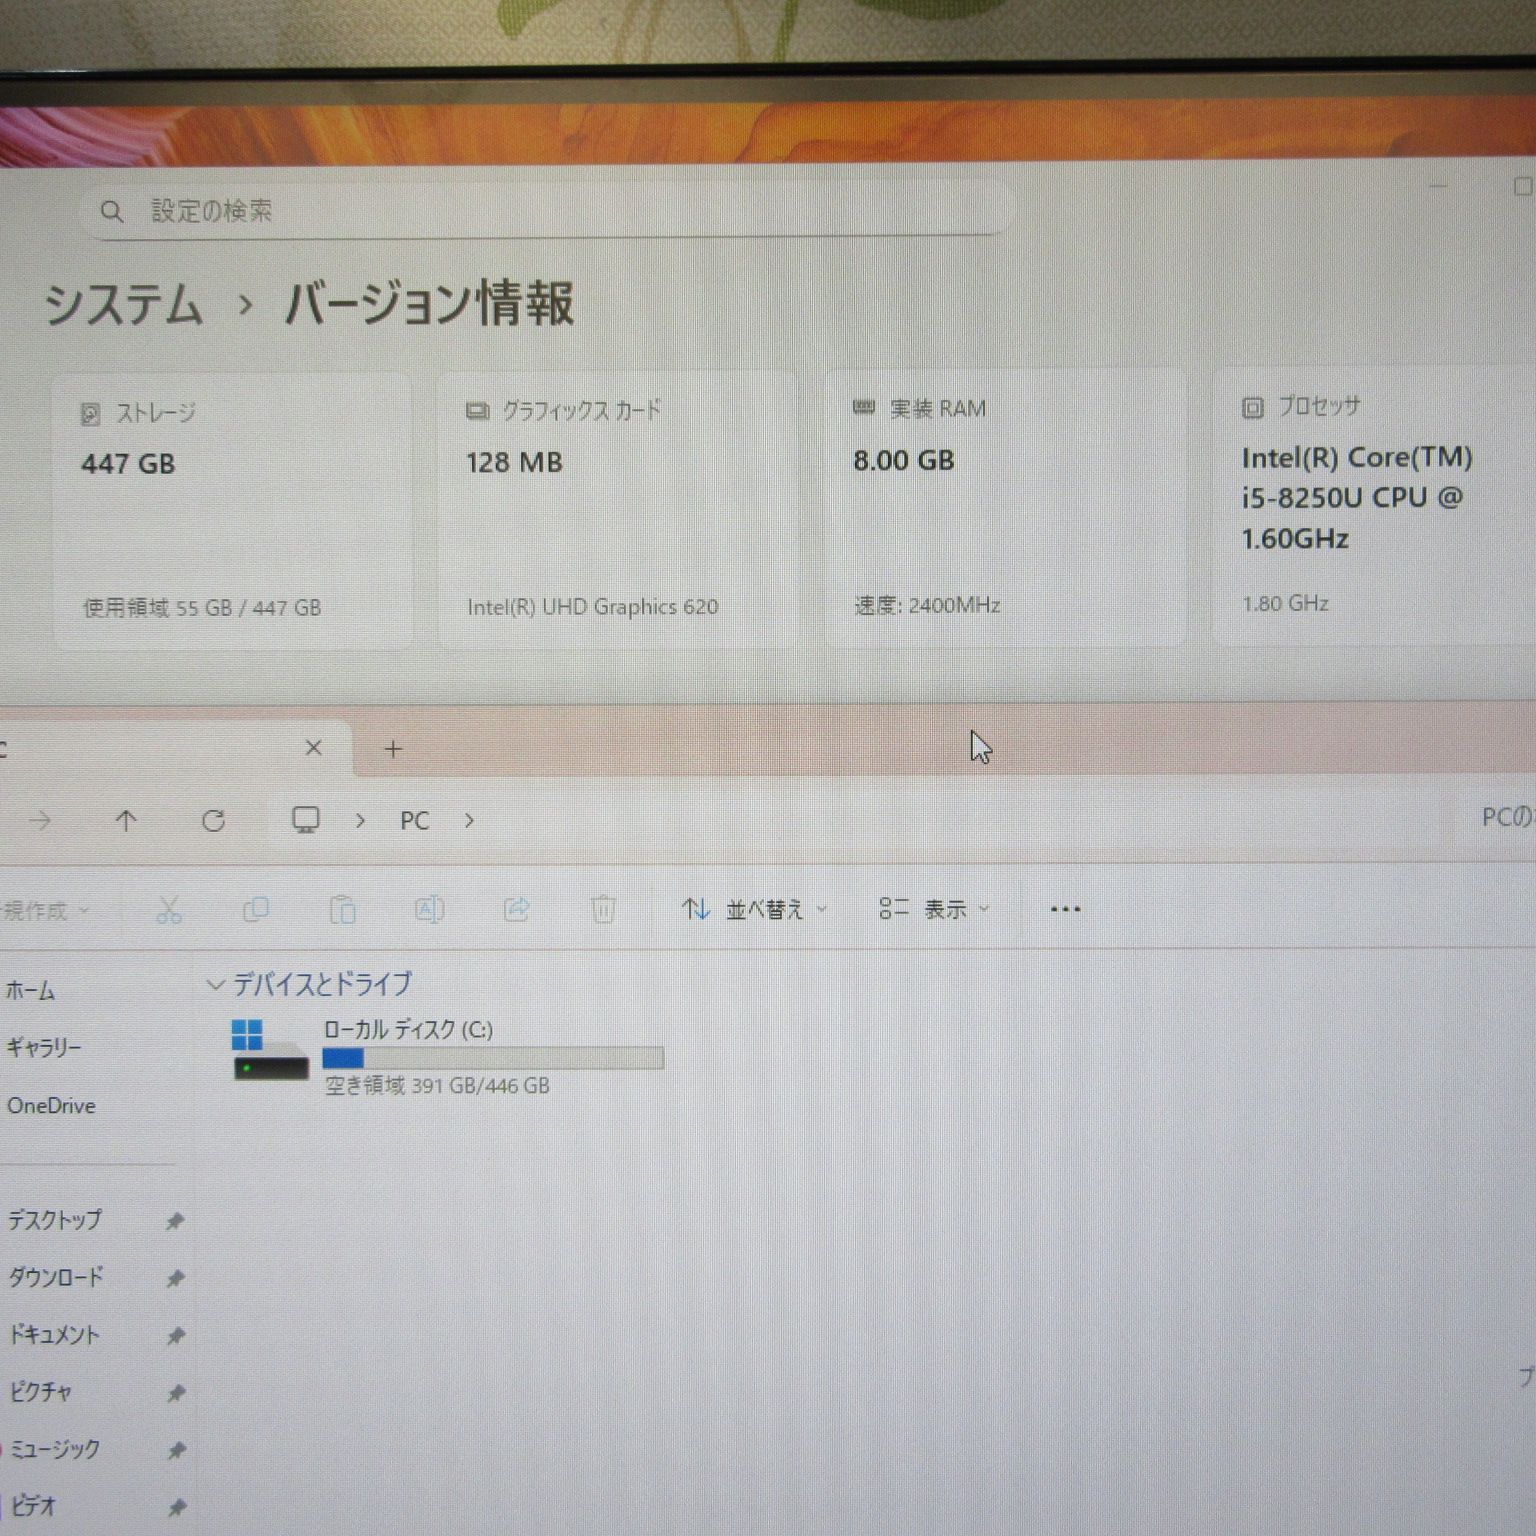
Task: Toggle the pin beside ピクチャ
Action: point(176,1391)
